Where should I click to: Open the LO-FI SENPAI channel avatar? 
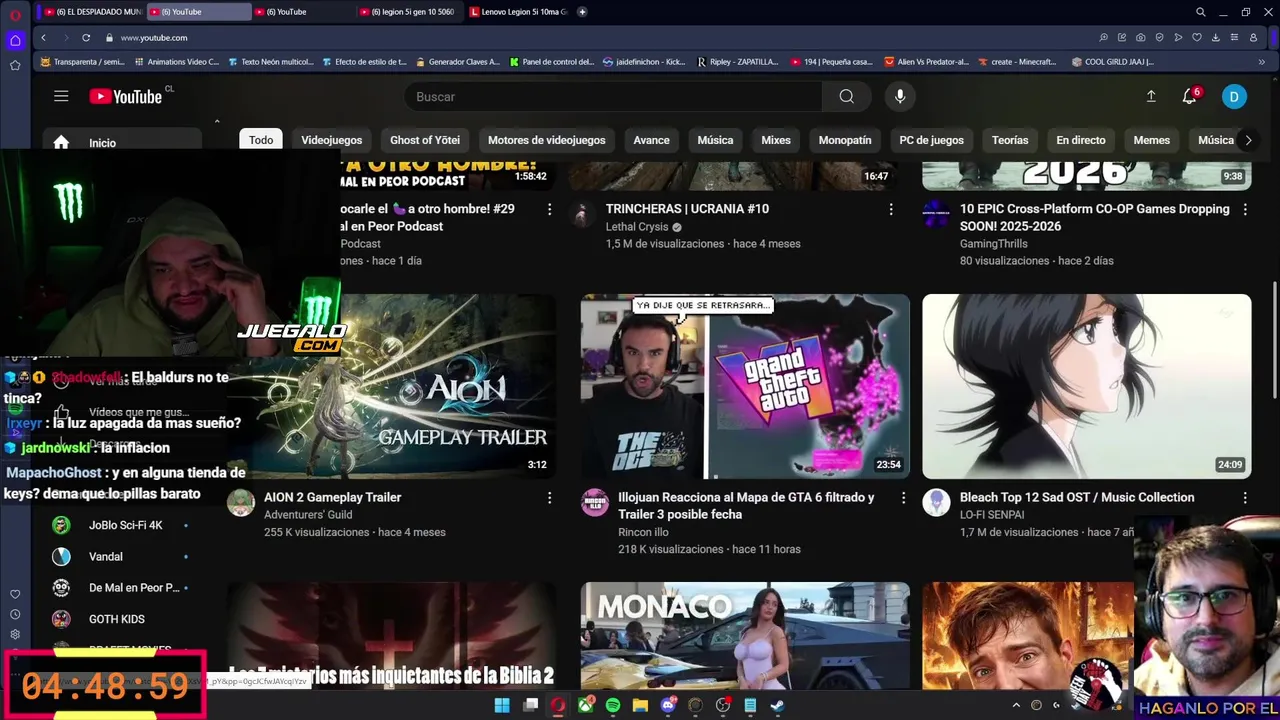936,503
